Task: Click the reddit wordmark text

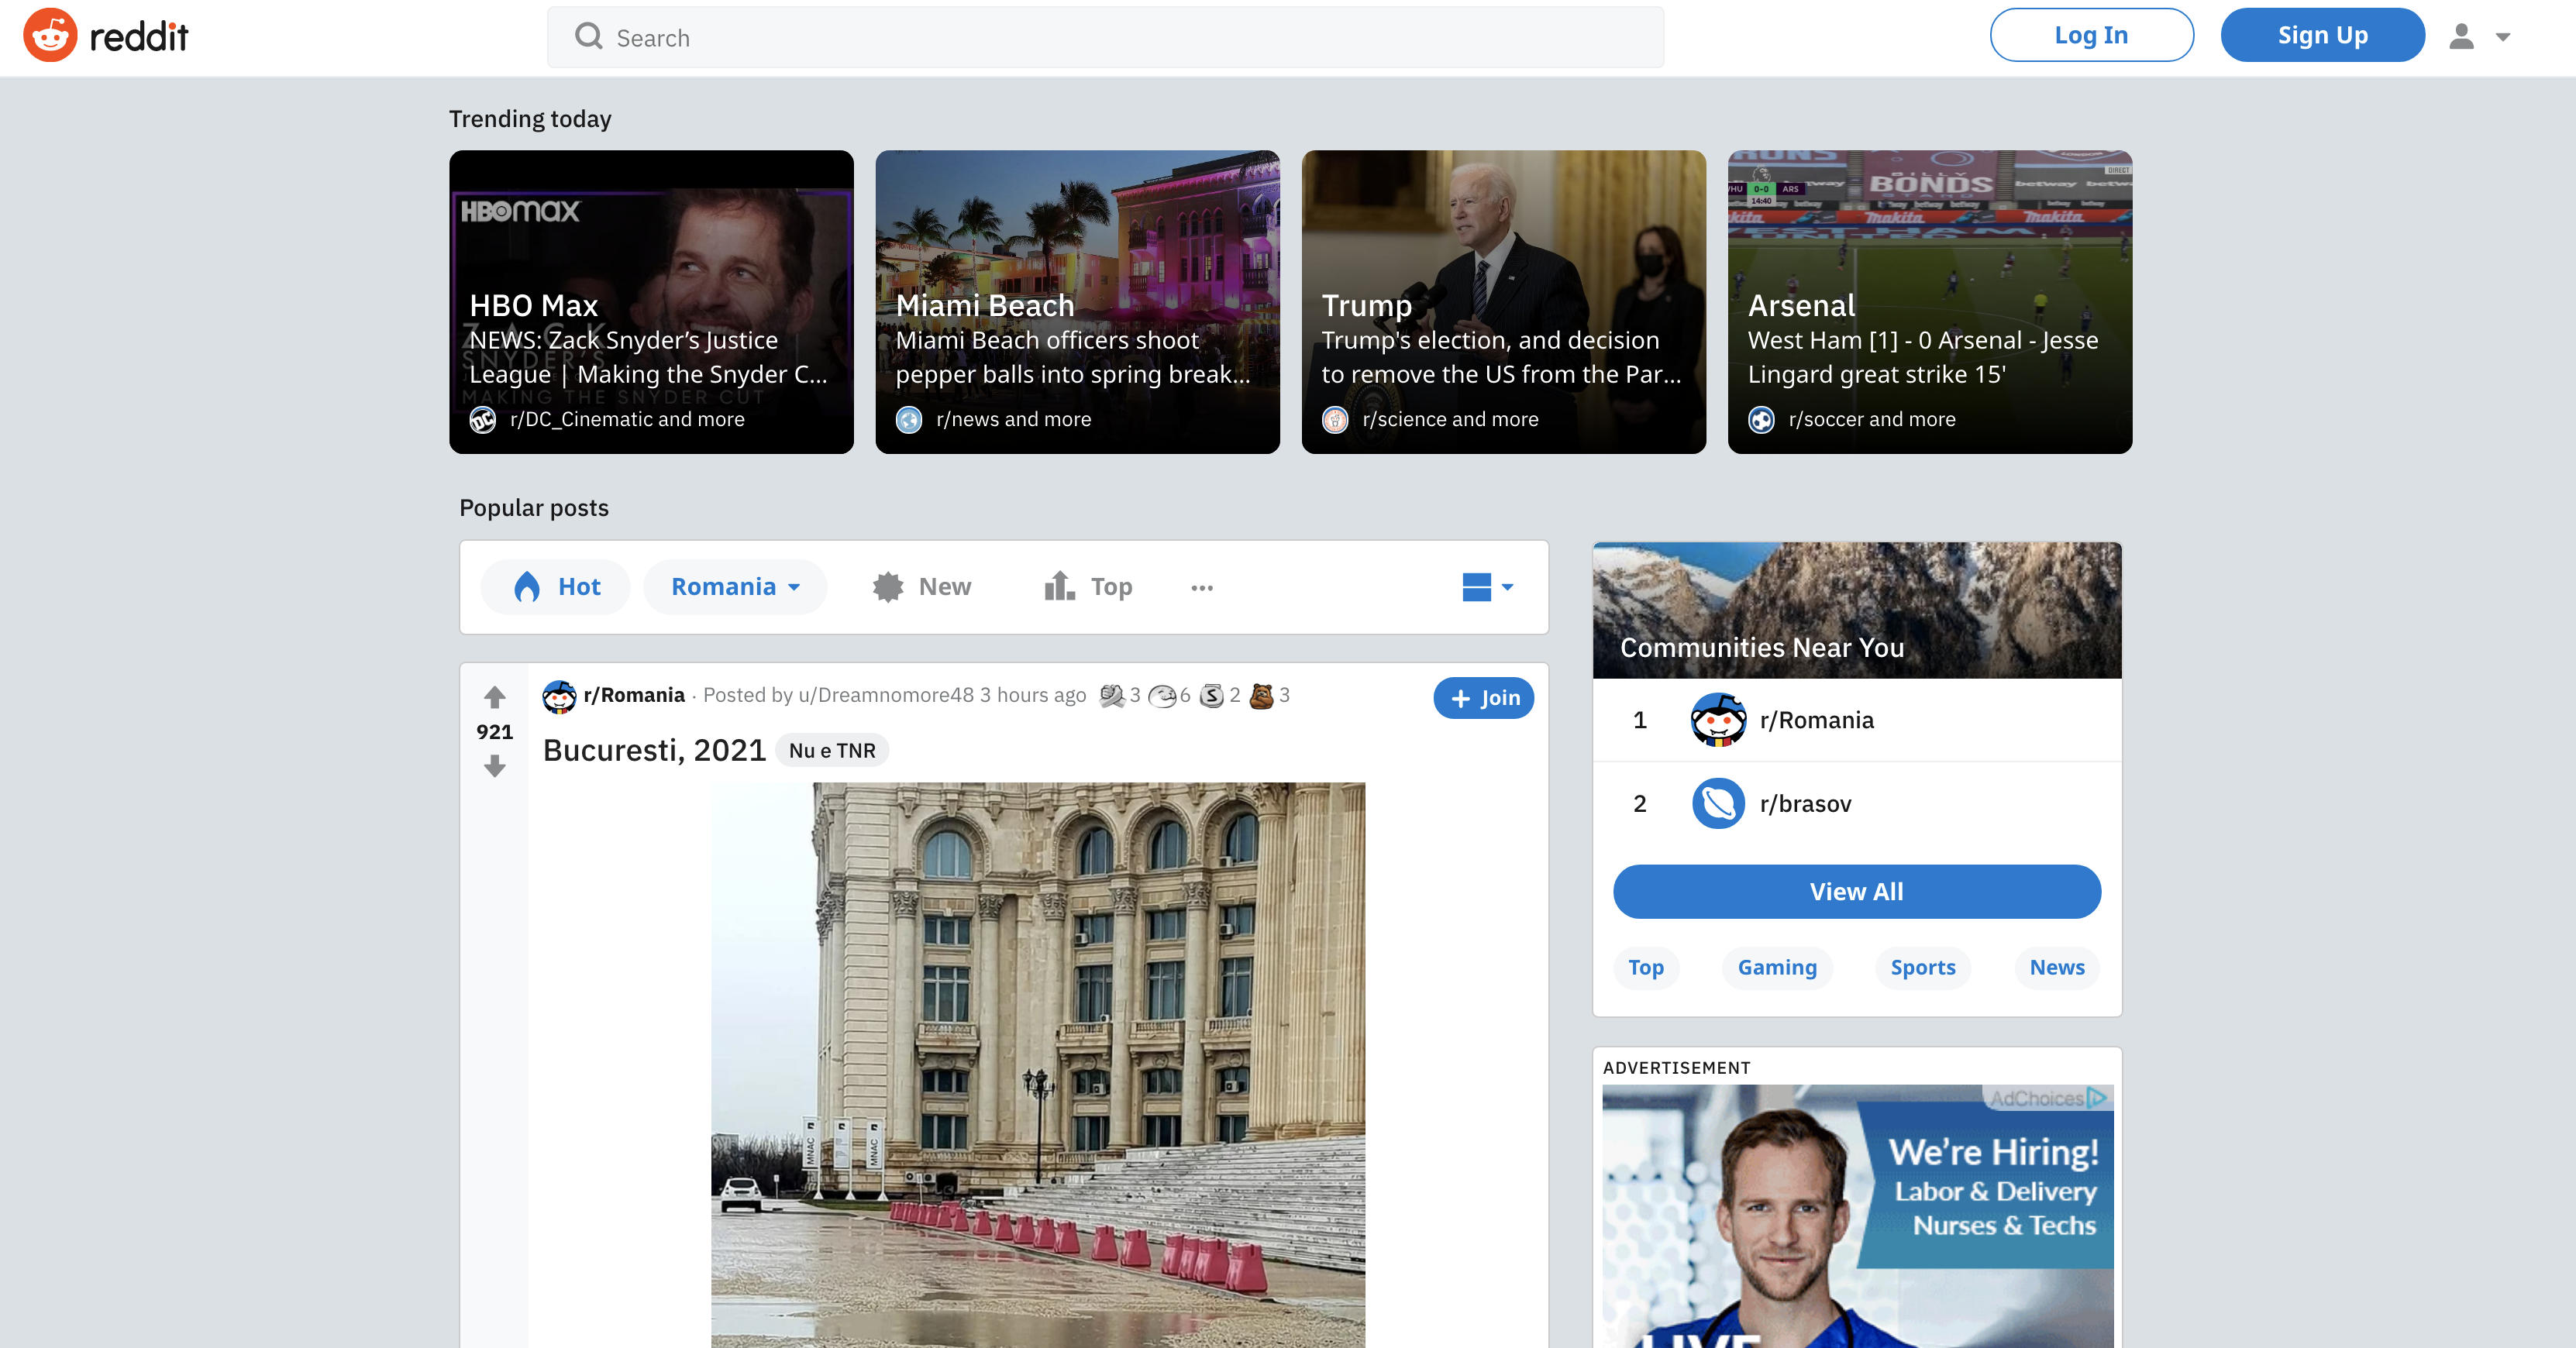Action: point(138,37)
